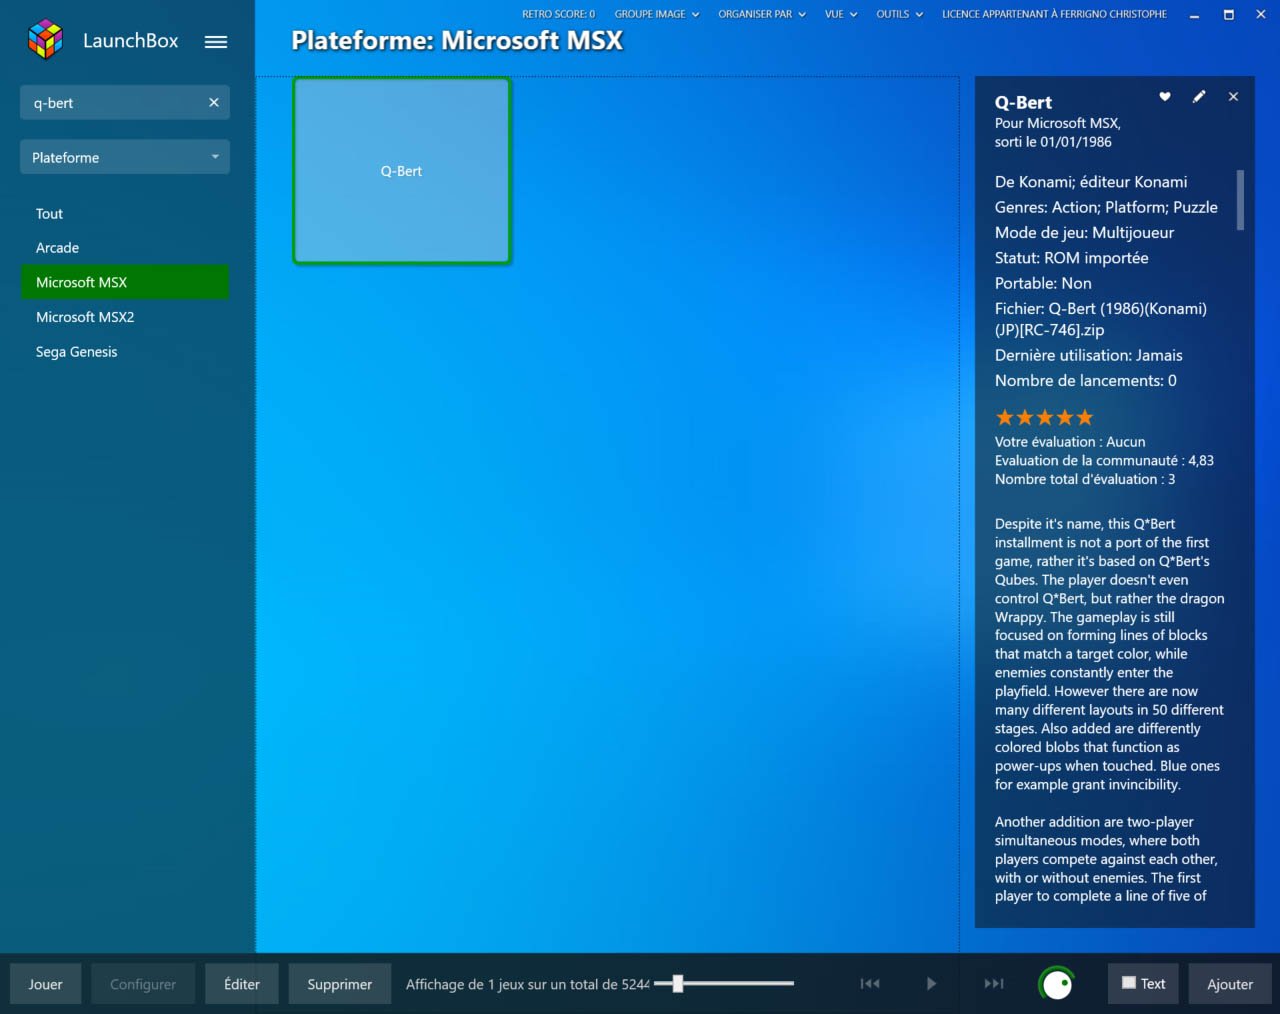Click the Q-Bert title in details panel
Image resolution: width=1280 pixels, height=1014 pixels.
[x=1023, y=102]
